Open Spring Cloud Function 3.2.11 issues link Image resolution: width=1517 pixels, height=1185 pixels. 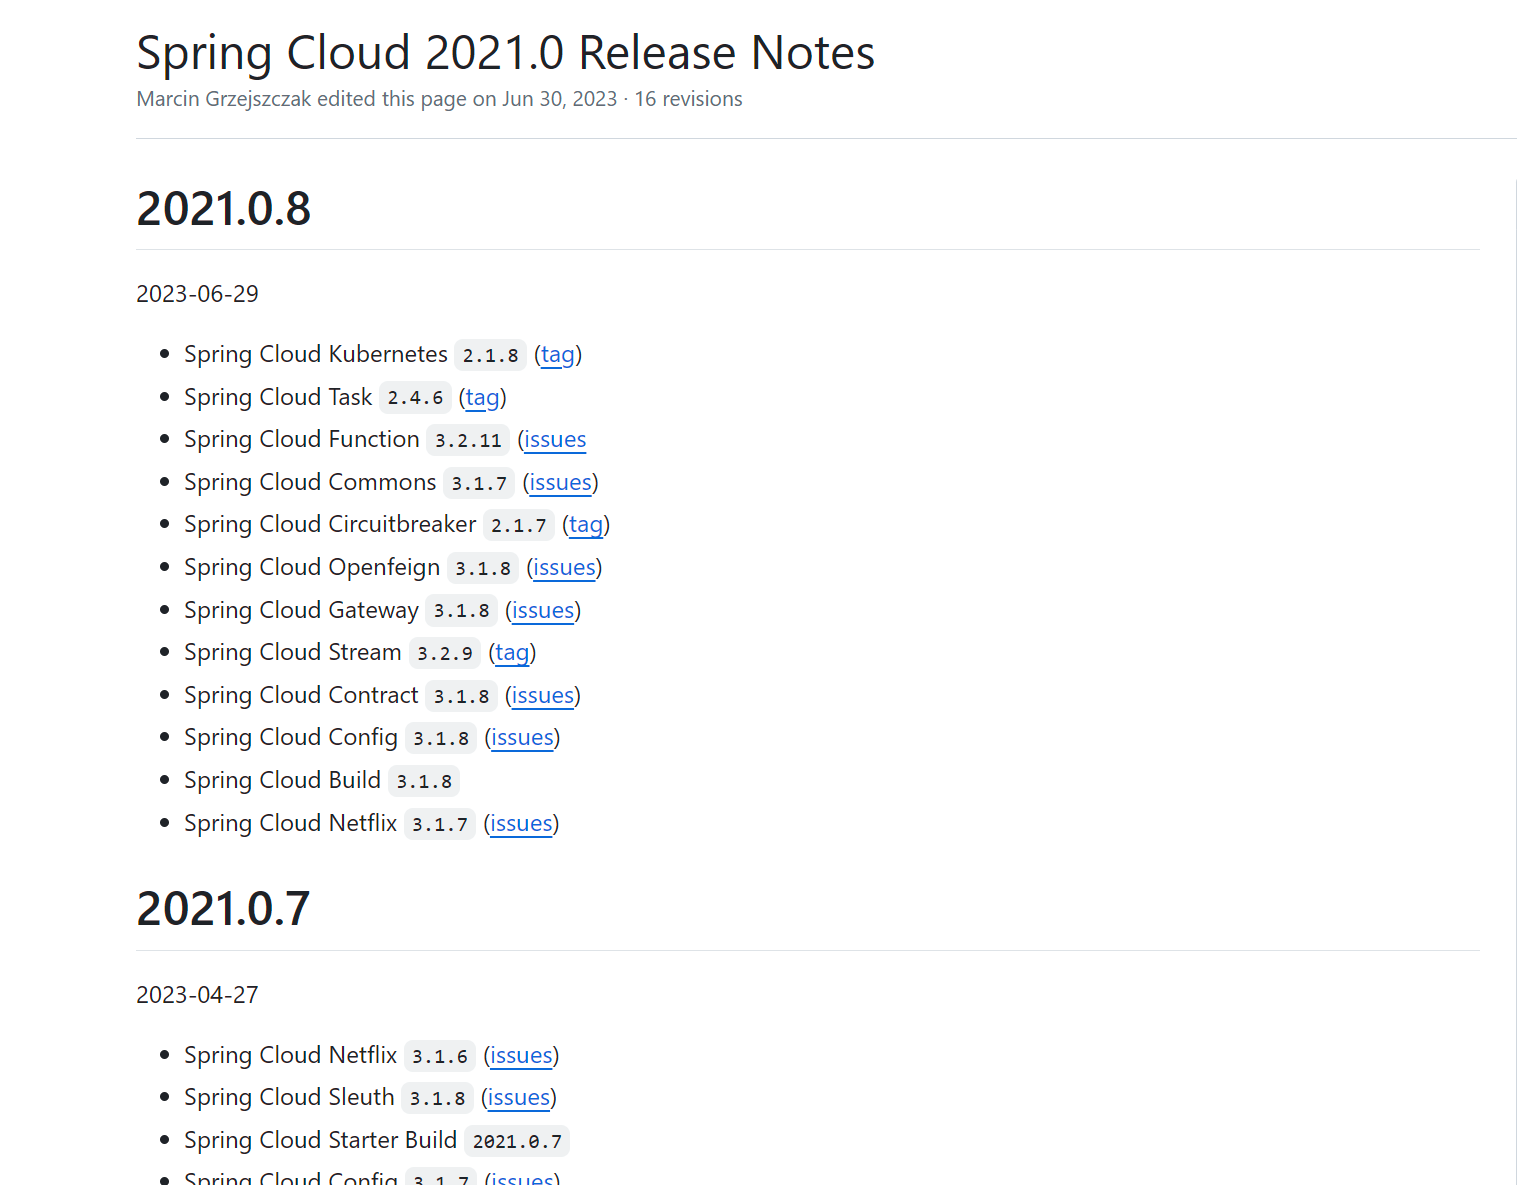555,440
